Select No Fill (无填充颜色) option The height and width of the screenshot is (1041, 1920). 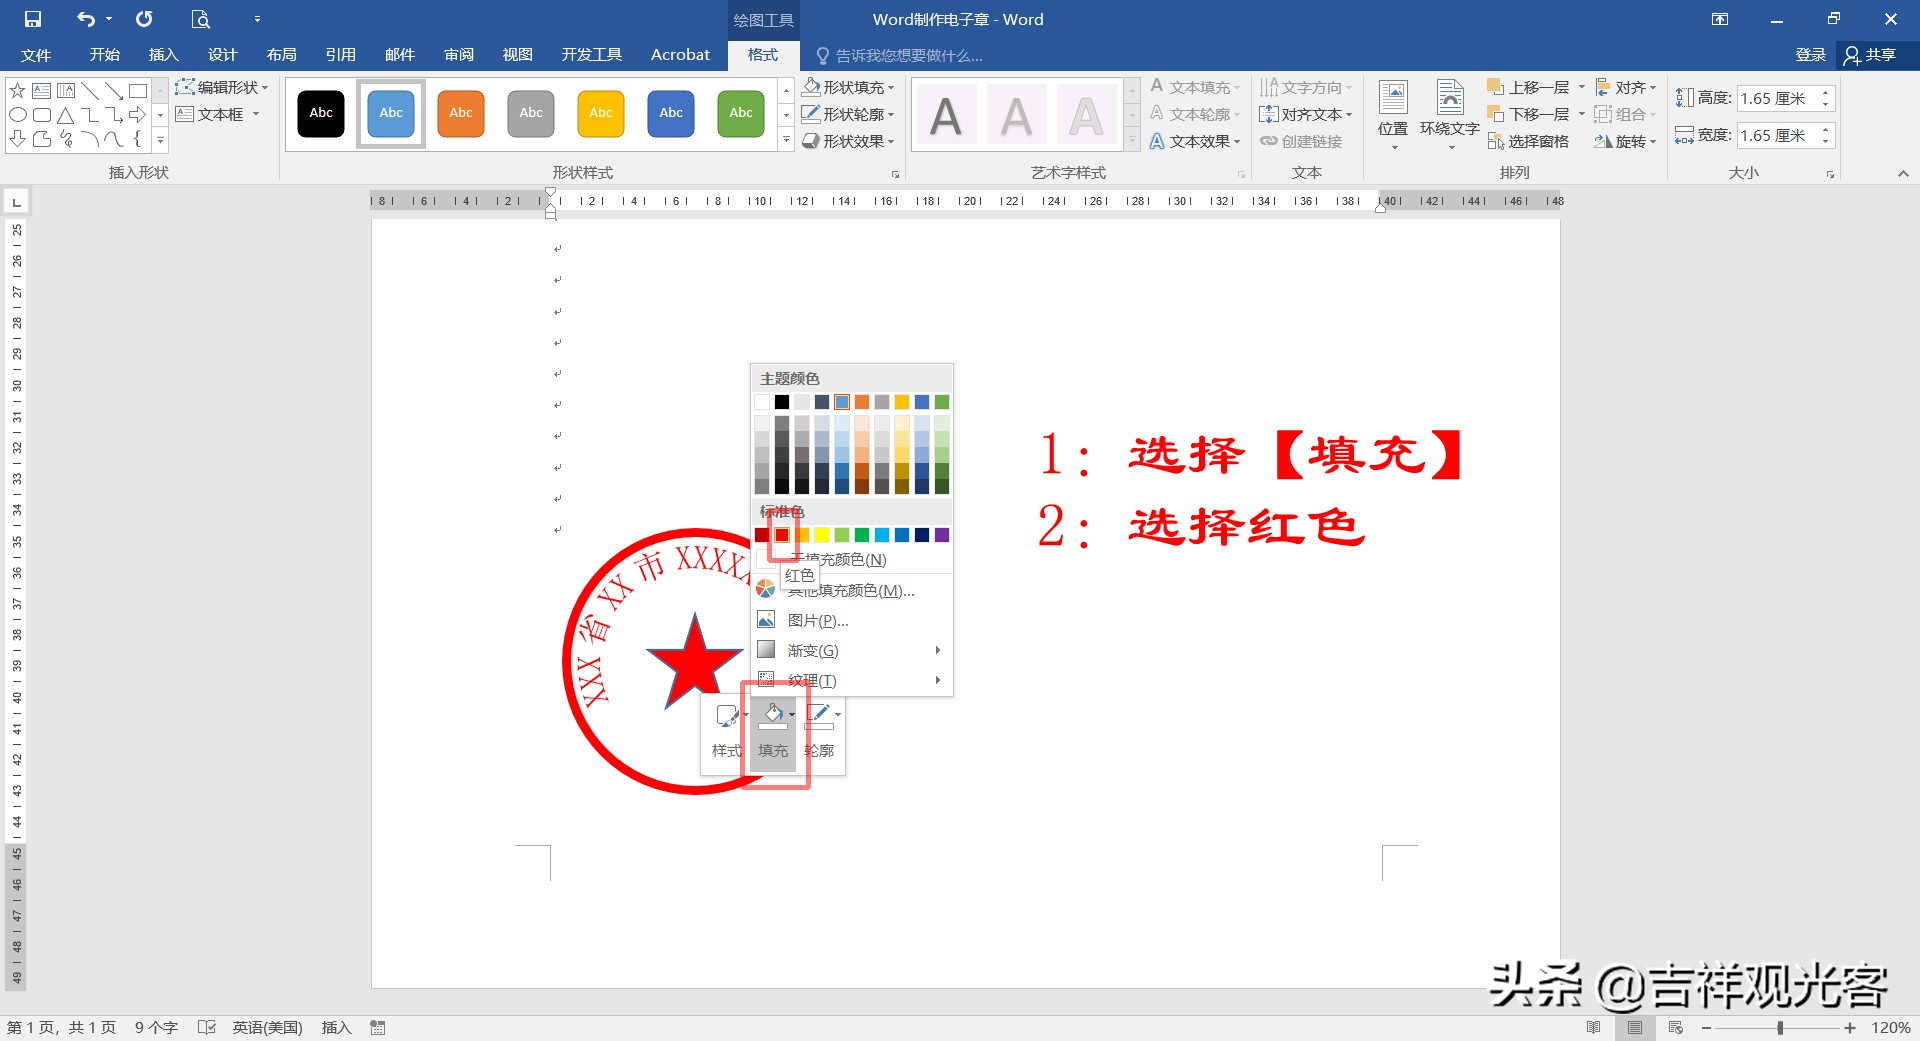click(x=852, y=560)
